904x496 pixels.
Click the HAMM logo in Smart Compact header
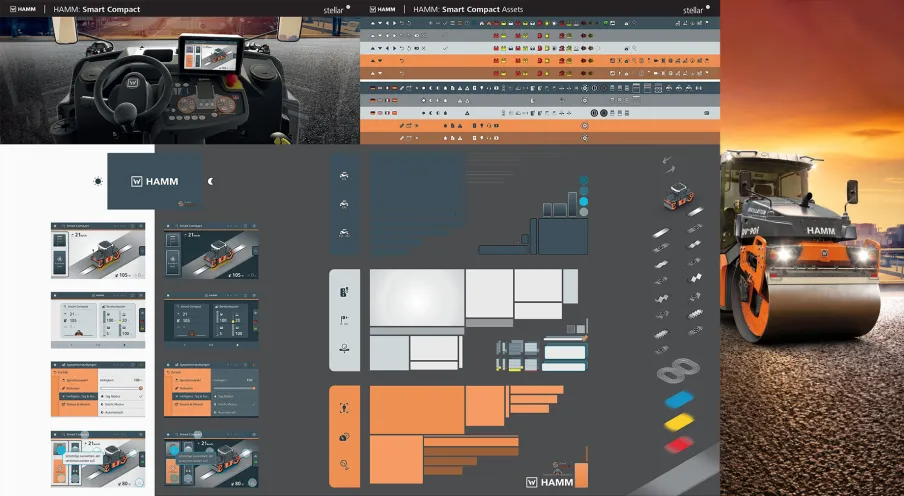(x=23, y=9)
